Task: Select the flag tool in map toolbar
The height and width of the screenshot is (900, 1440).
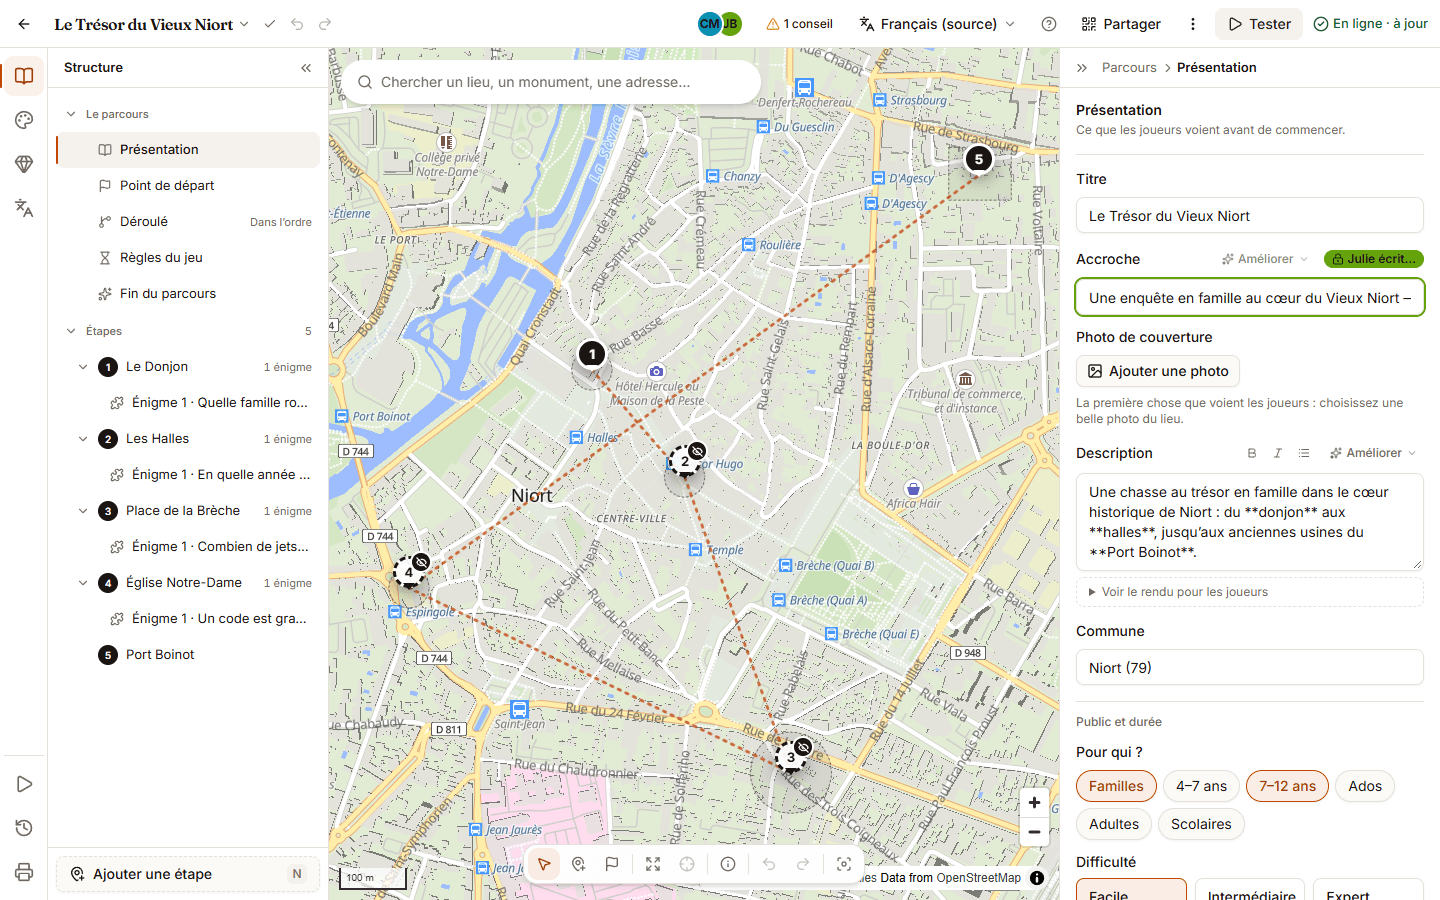Action: tap(612, 864)
